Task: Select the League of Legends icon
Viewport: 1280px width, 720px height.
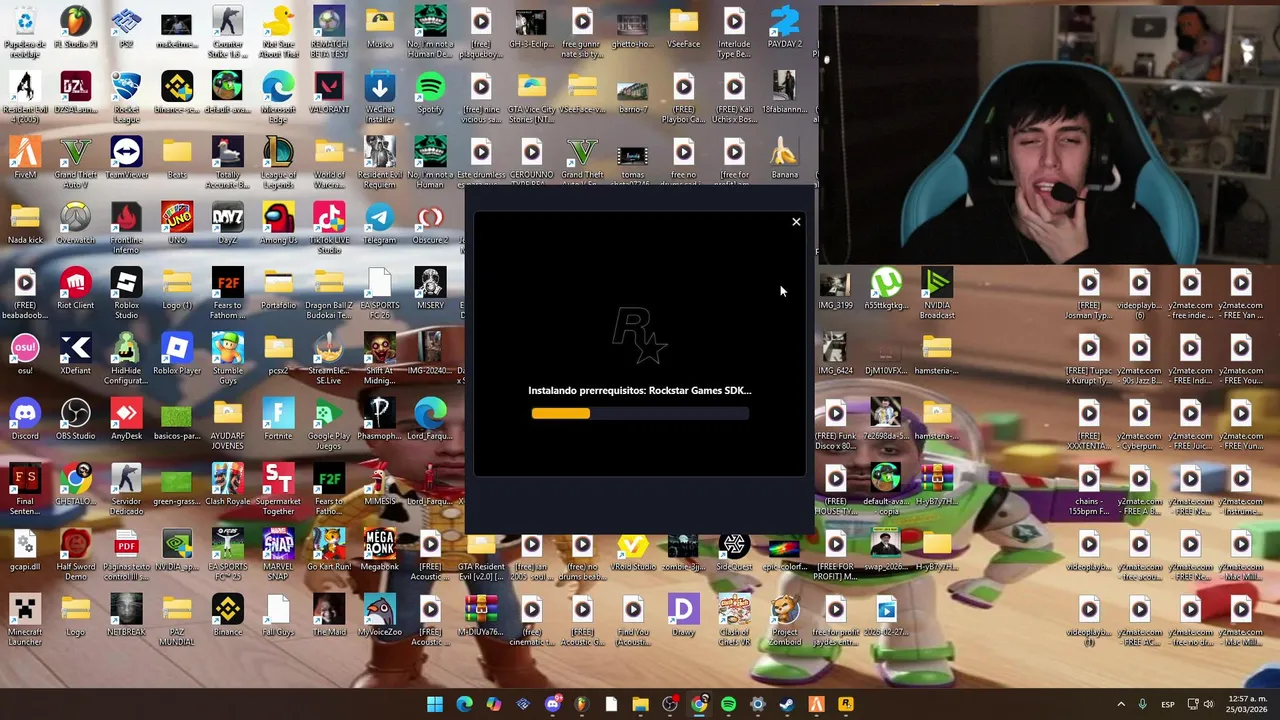Action: click(278, 160)
